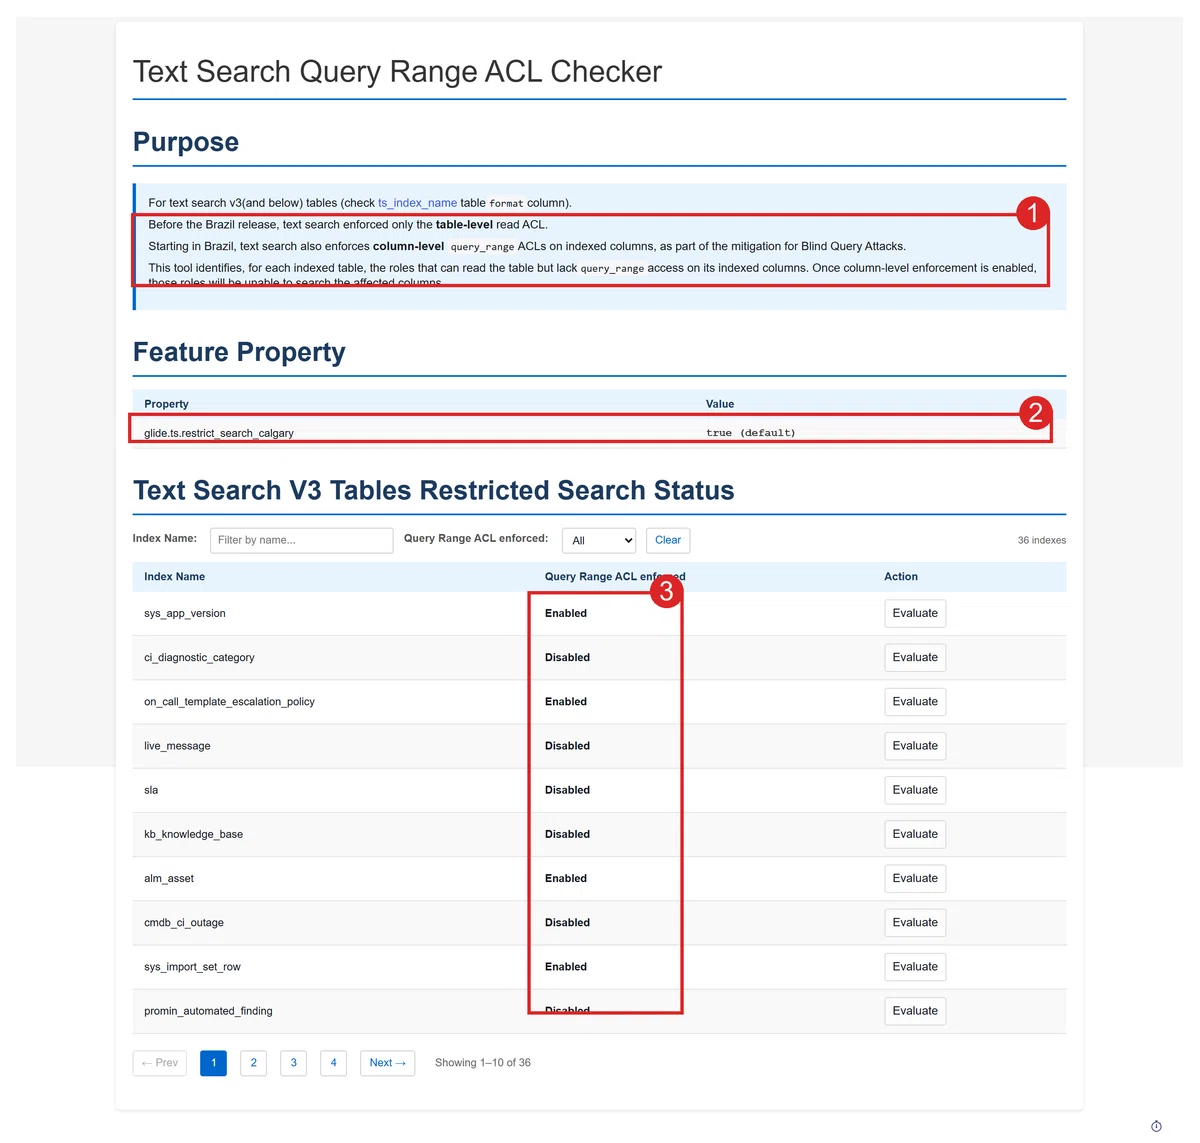The width and height of the screenshot is (1200, 1143).
Task: Go to page 1 of results
Action: coord(213,1063)
